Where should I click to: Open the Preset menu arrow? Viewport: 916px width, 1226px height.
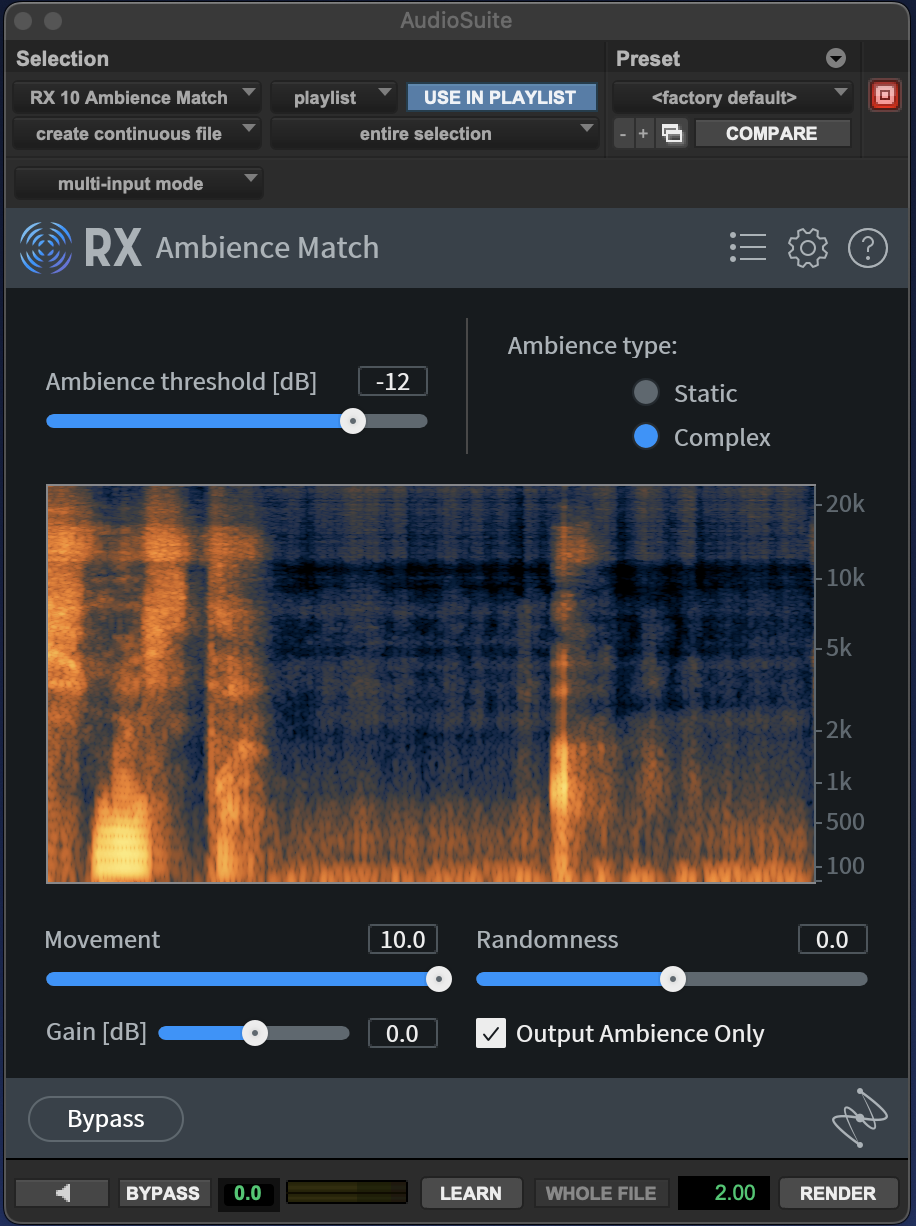tap(836, 59)
